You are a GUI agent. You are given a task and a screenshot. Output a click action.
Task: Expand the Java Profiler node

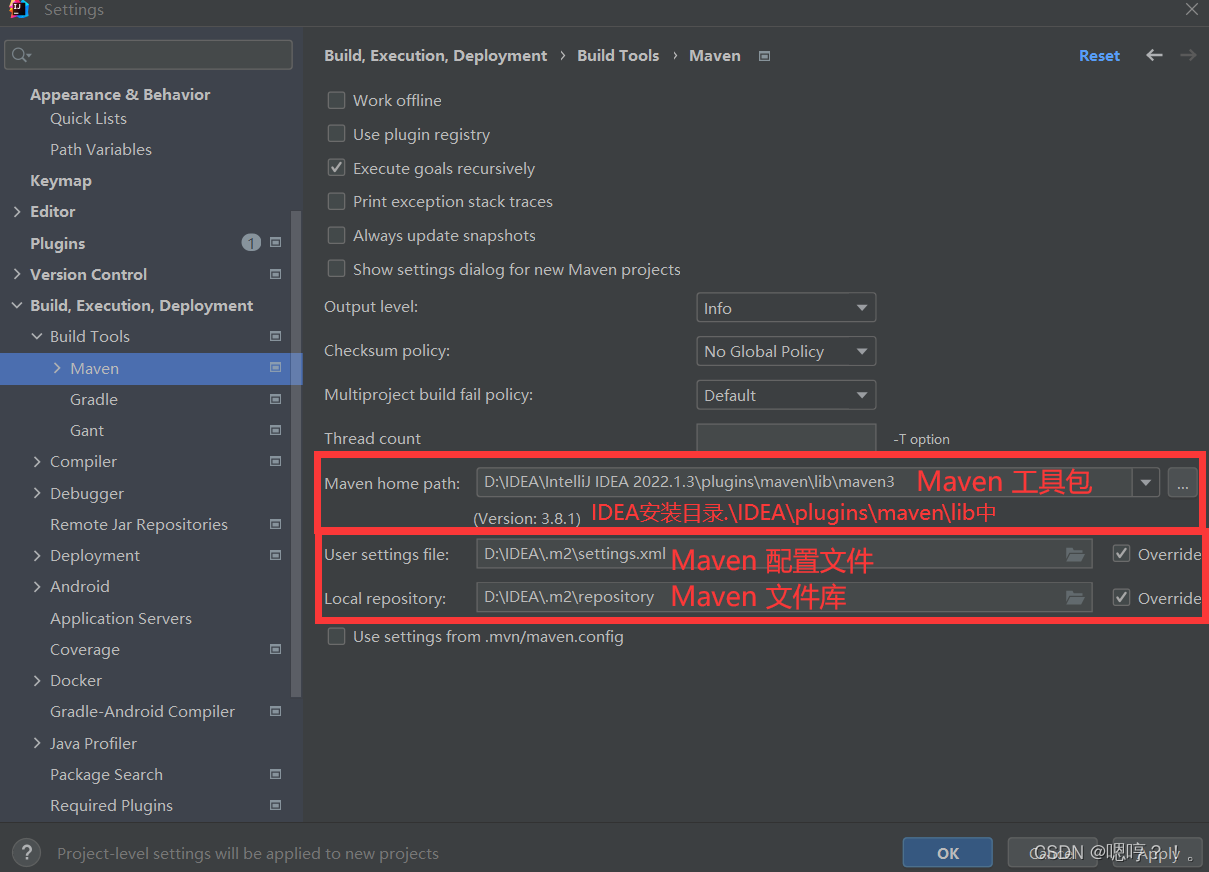coord(37,743)
